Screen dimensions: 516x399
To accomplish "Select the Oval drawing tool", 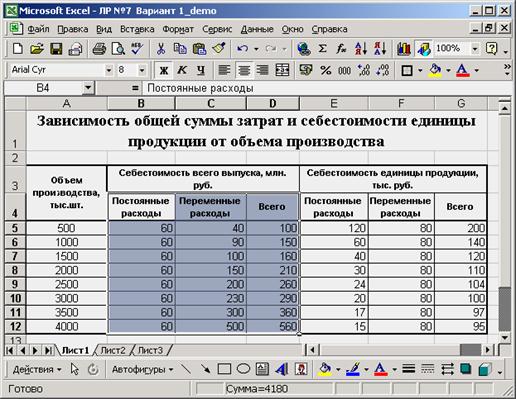I will [243, 369].
